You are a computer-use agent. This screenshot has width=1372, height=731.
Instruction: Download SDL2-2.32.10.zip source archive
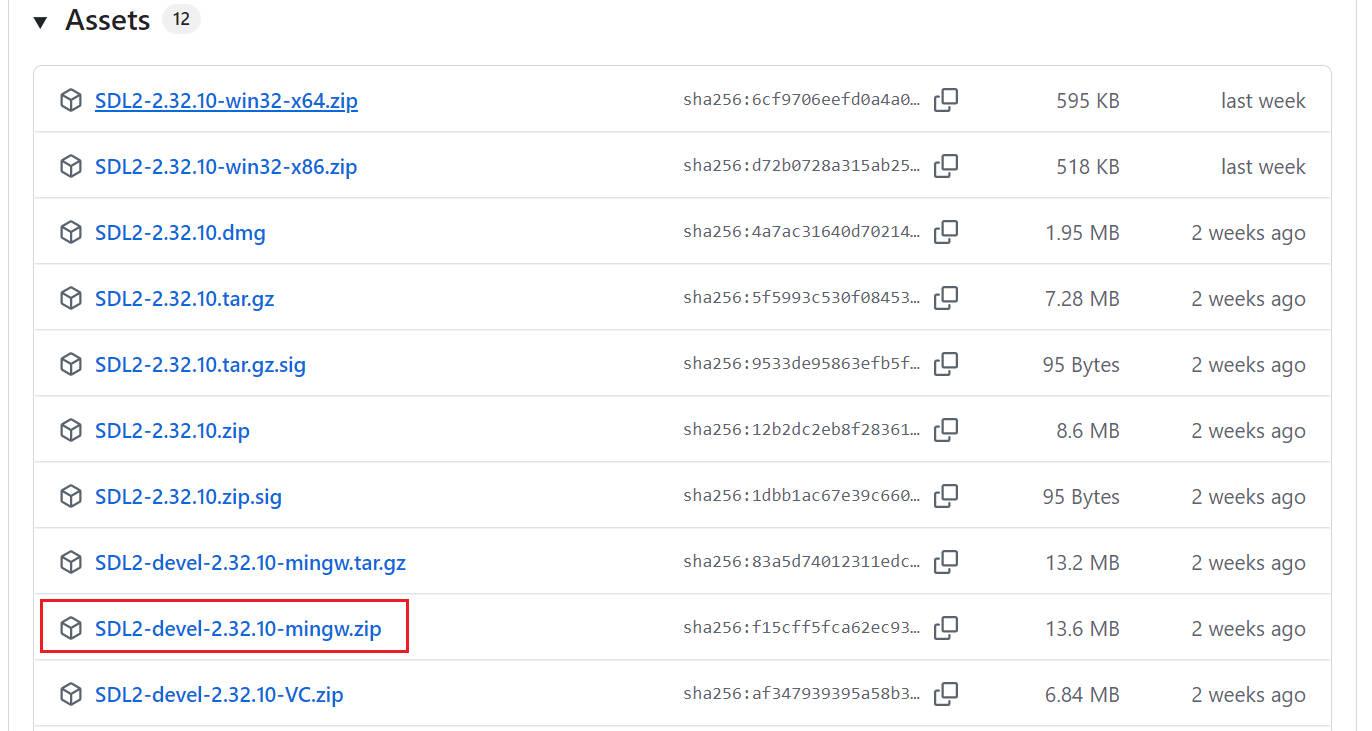pos(172,431)
